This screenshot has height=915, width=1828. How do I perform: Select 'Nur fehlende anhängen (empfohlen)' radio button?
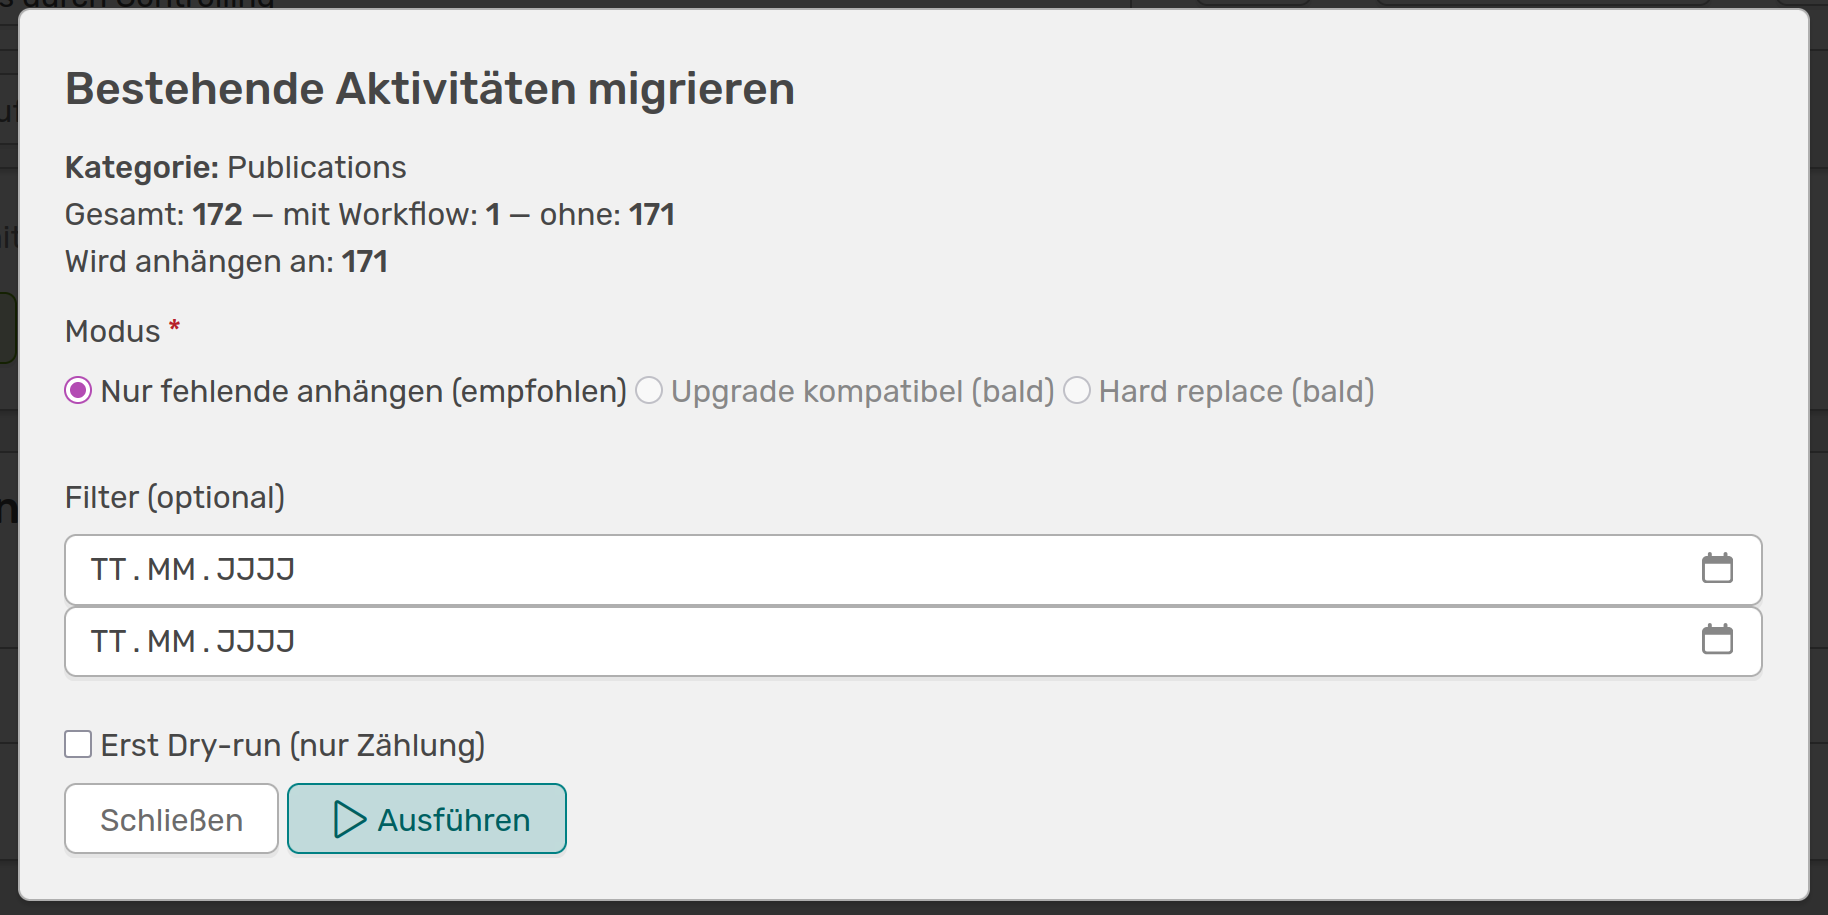pos(78,391)
